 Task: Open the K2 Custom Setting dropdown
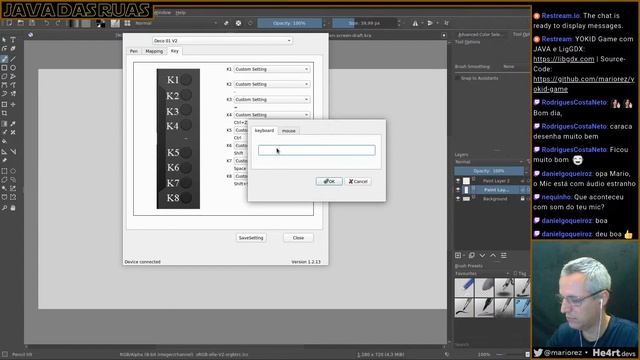(x=271, y=84)
